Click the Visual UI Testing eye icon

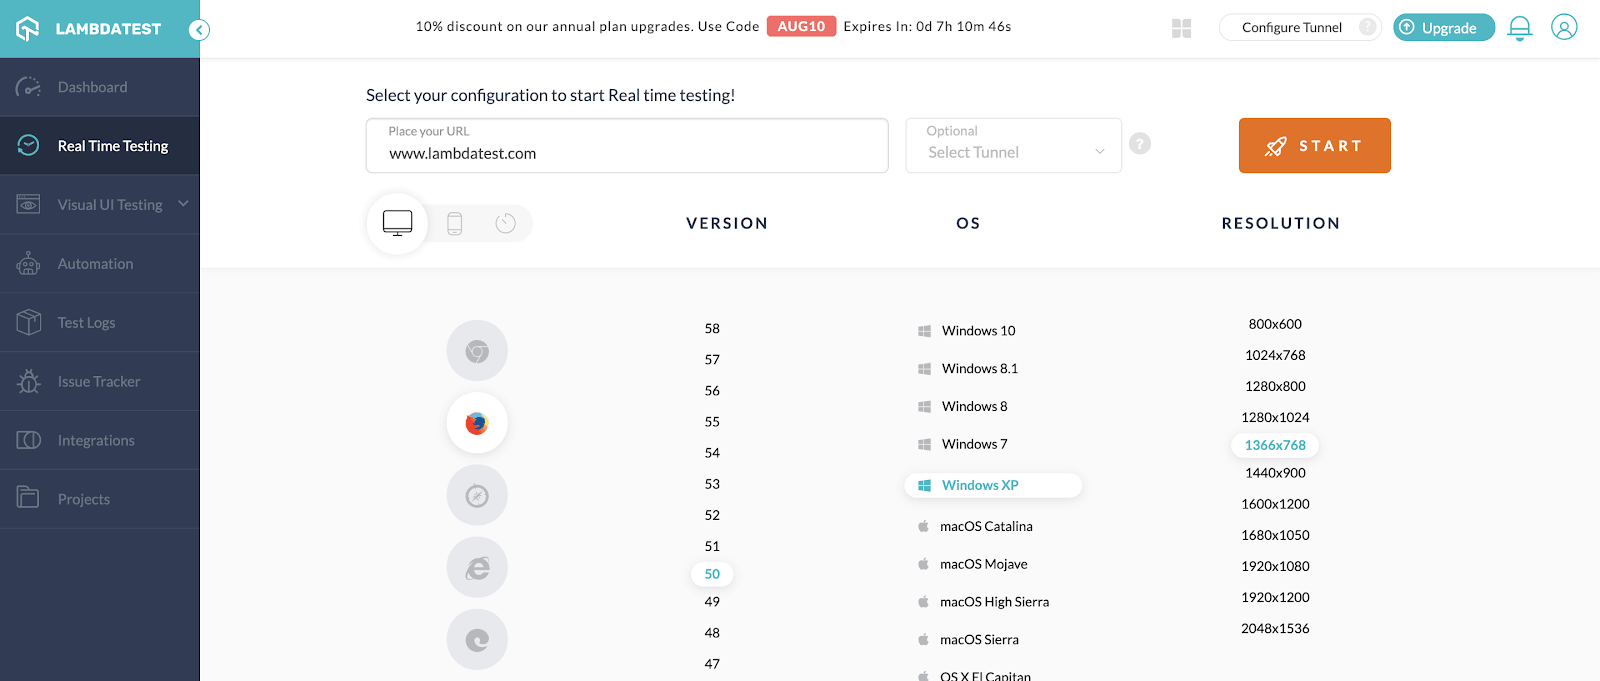tap(28, 204)
